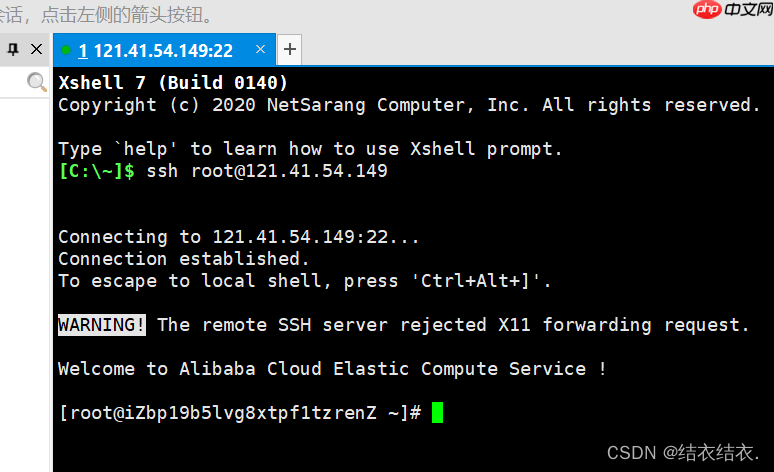Close the 121.41.54.149:22 tab
Viewport: 774px width, 472px height.
click(x=261, y=49)
